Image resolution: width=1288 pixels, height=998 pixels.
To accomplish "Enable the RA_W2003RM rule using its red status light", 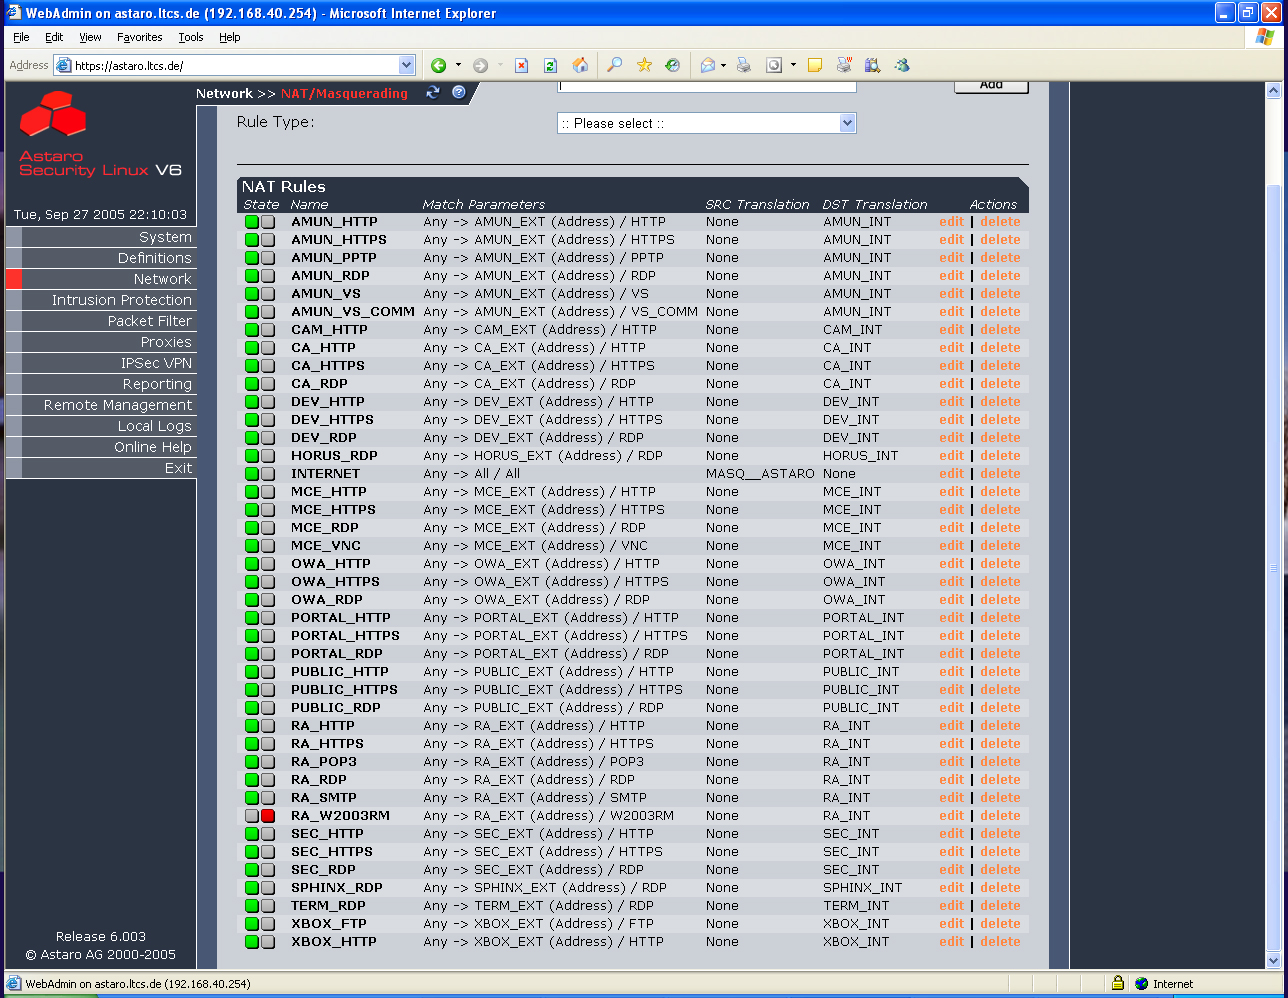I will pyautogui.click(x=268, y=816).
